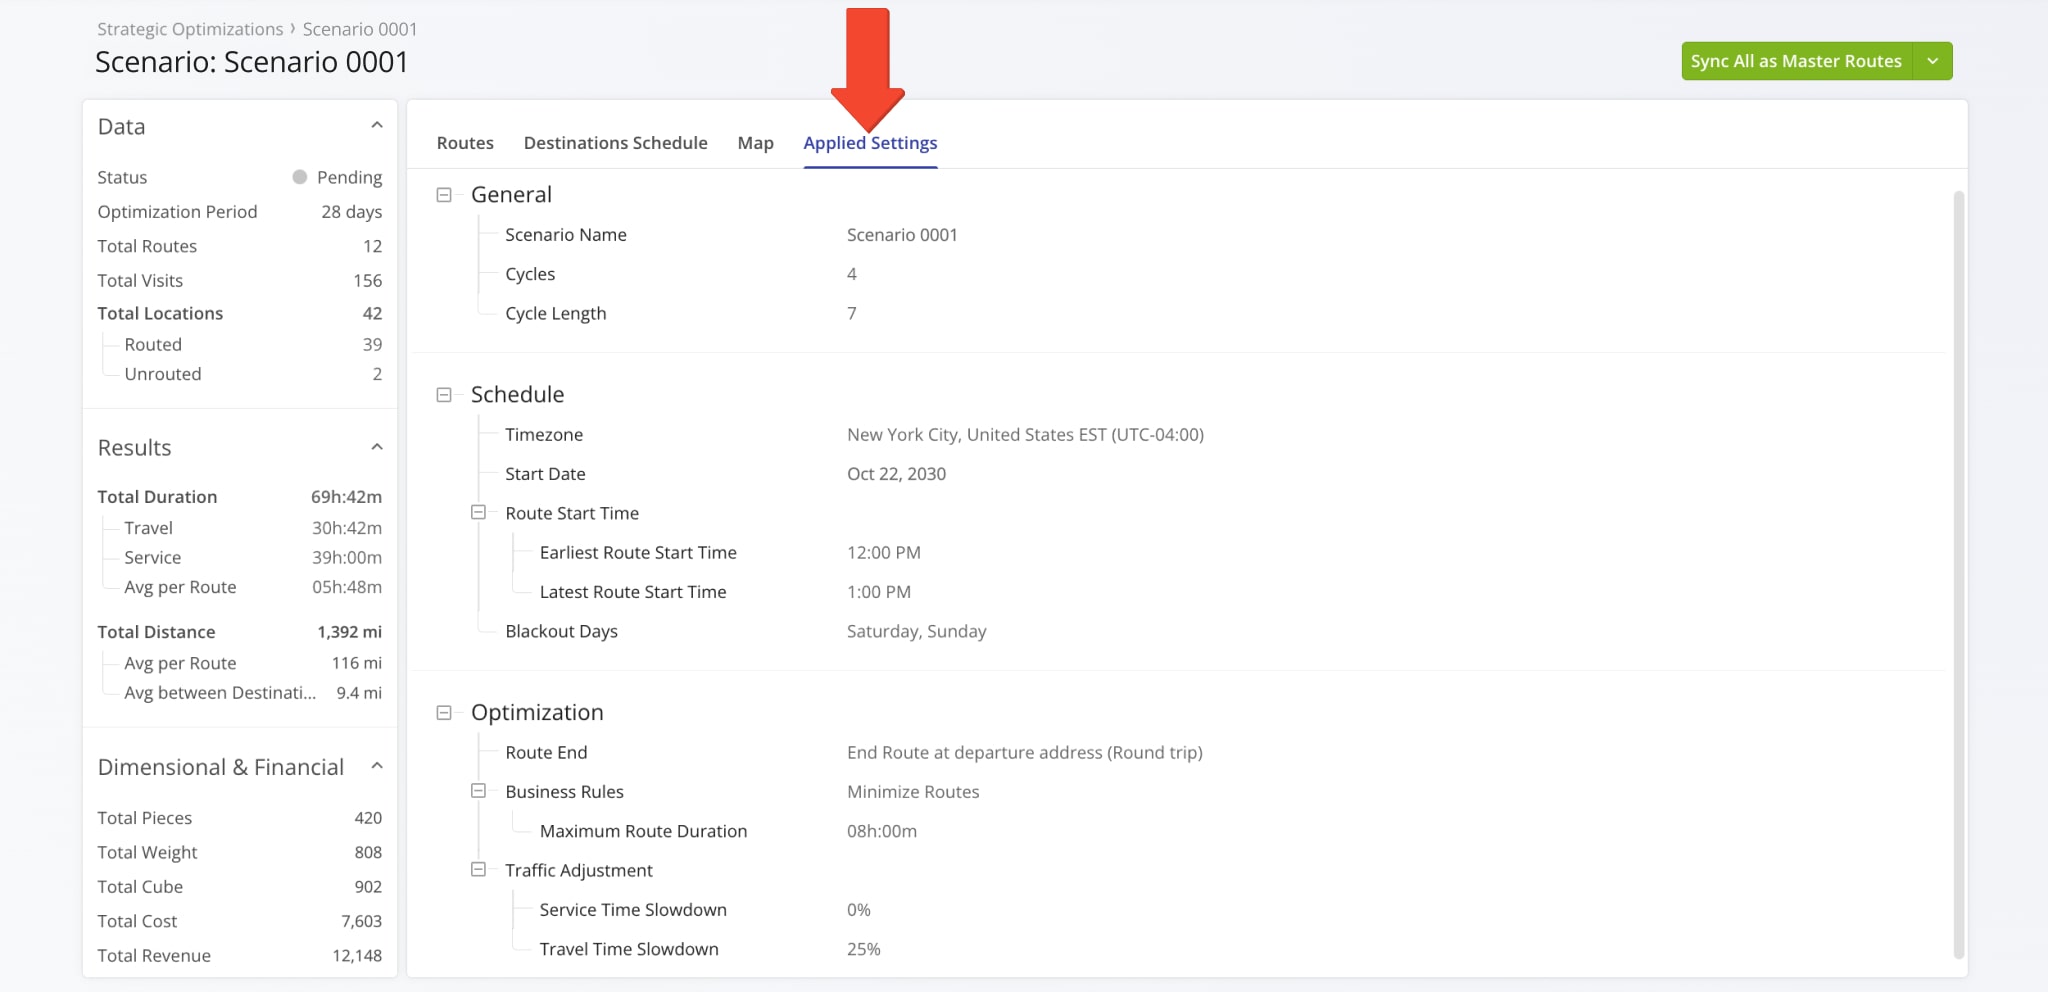Collapse the Results panel chevron

tap(377, 447)
